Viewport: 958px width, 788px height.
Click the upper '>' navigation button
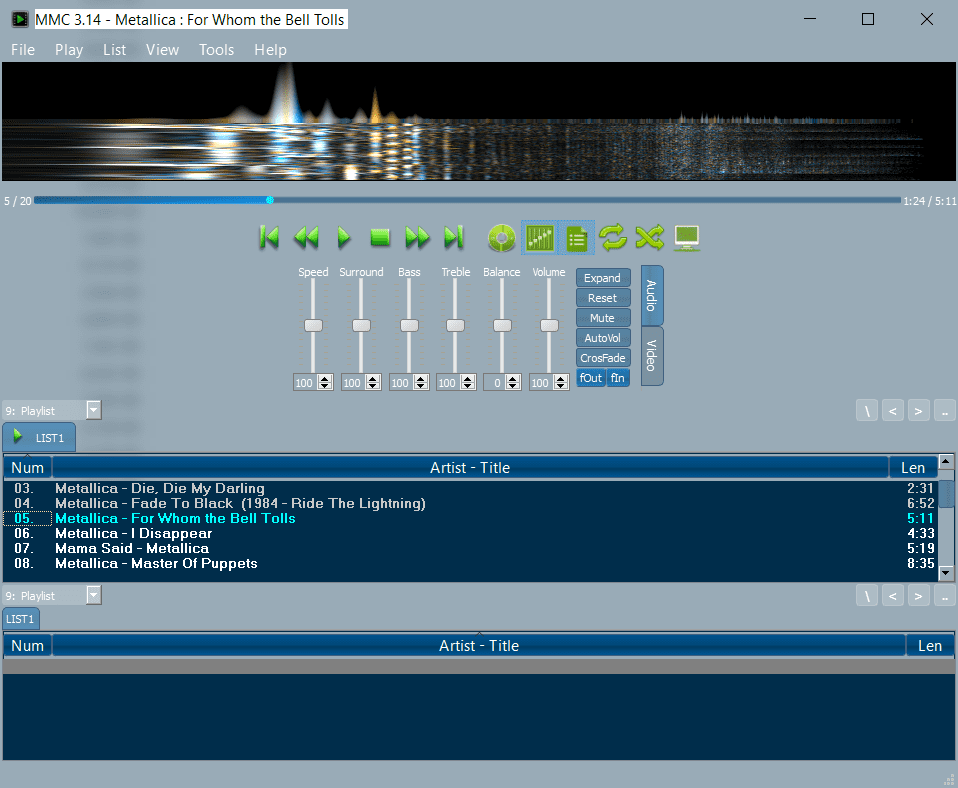(x=918, y=410)
